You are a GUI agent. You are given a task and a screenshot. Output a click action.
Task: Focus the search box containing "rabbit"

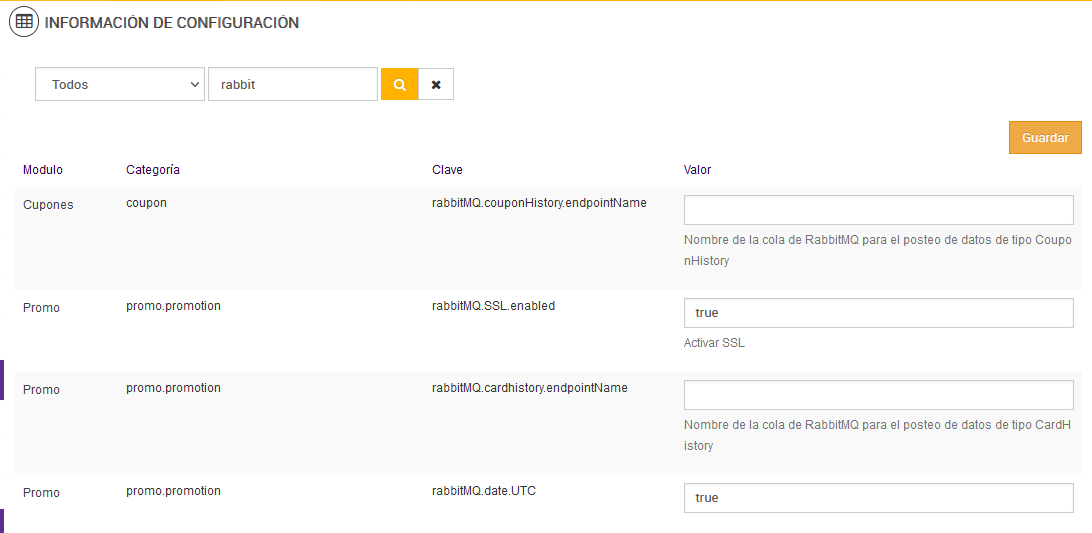tap(292, 85)
